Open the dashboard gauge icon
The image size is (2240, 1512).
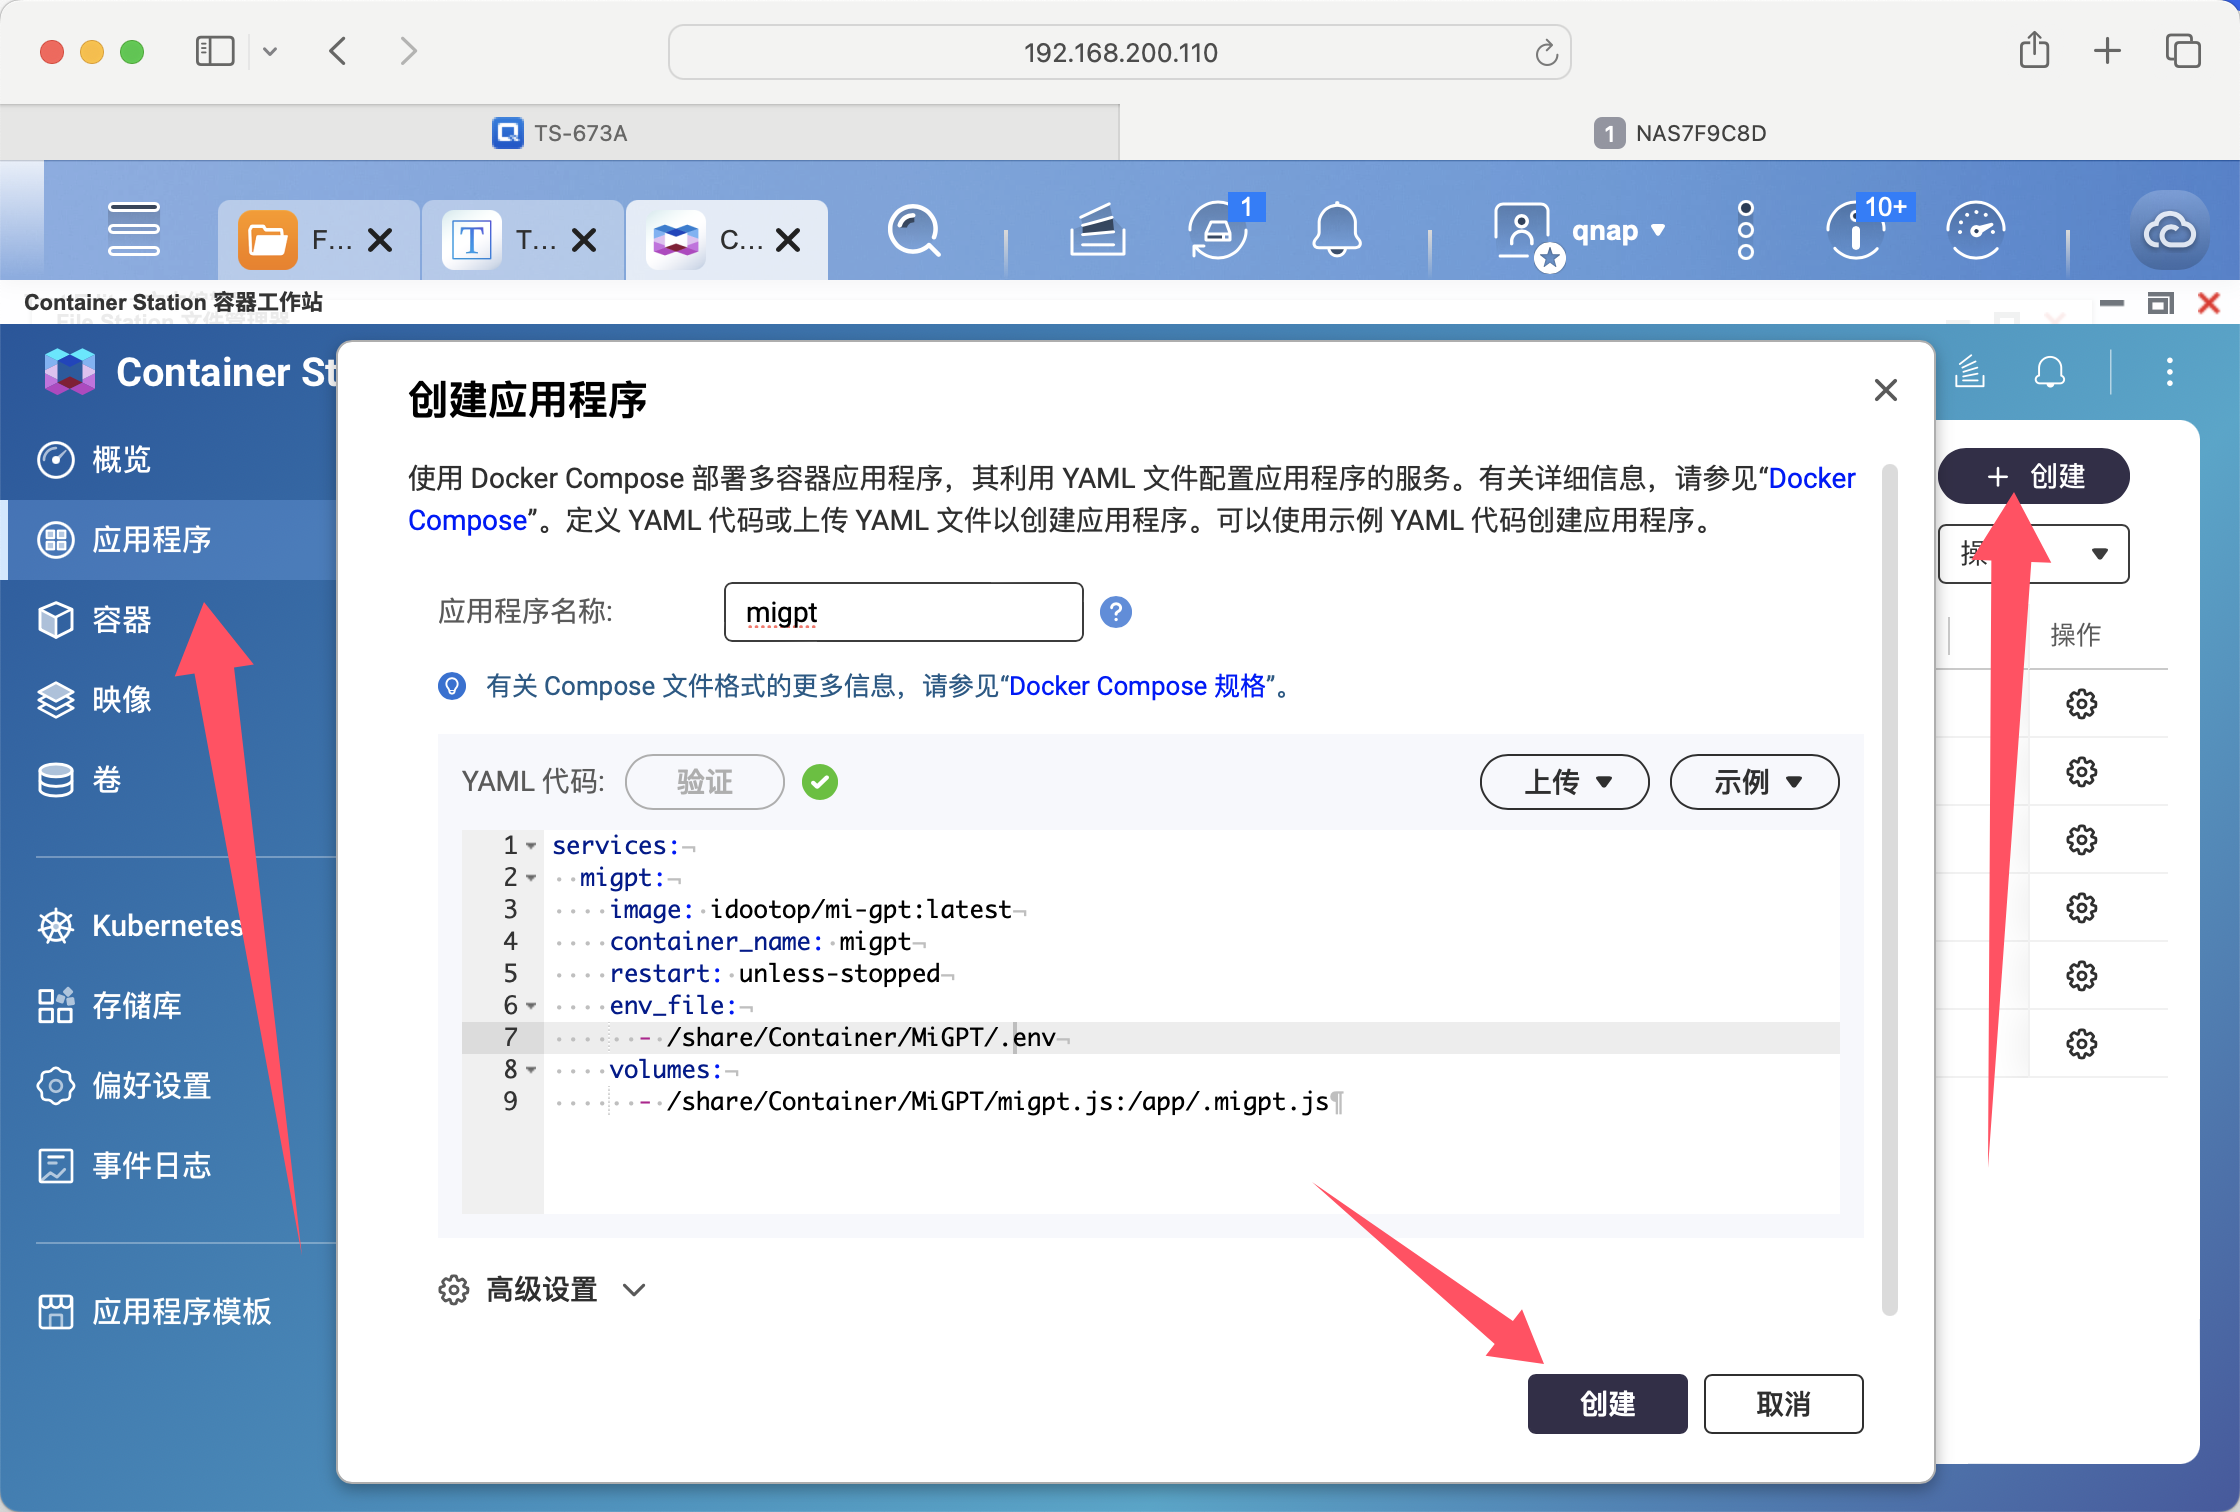pos(1976,230)
